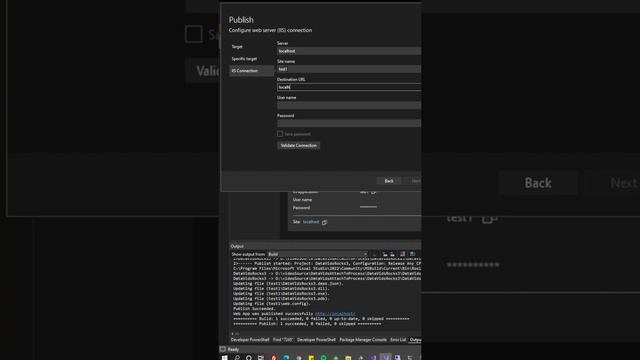Screen dimensions: 640x360
Task: Copy the Site localhost URL
Action: [x=324, y=222]
